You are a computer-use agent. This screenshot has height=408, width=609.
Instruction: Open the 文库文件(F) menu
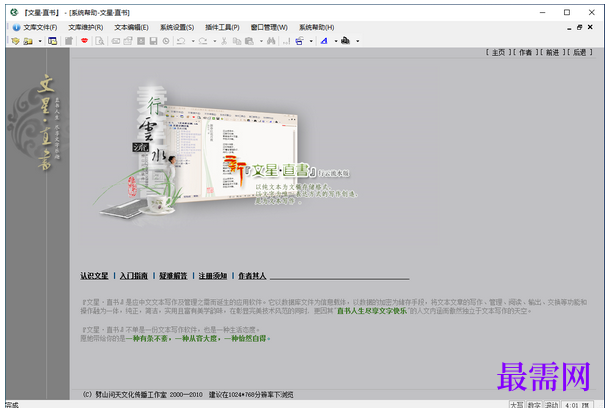click(x=40, y=27)
